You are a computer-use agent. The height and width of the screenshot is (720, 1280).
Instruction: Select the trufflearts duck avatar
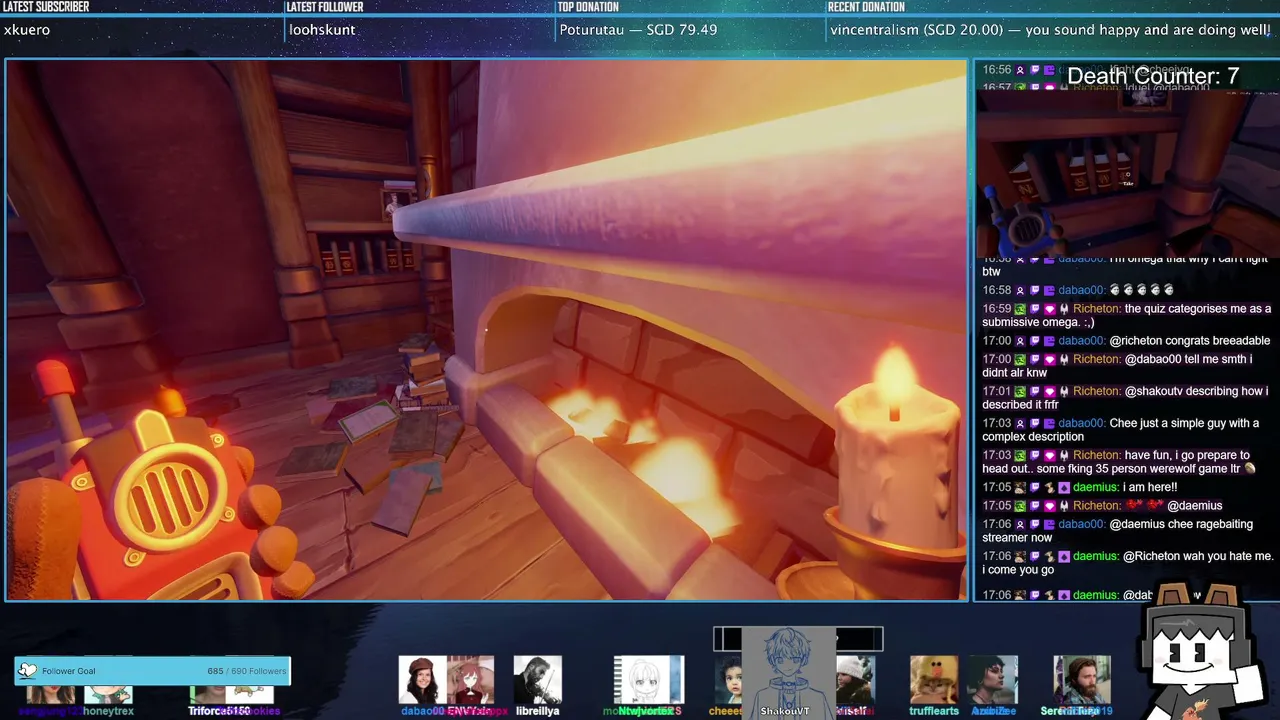tap(934, 680)
